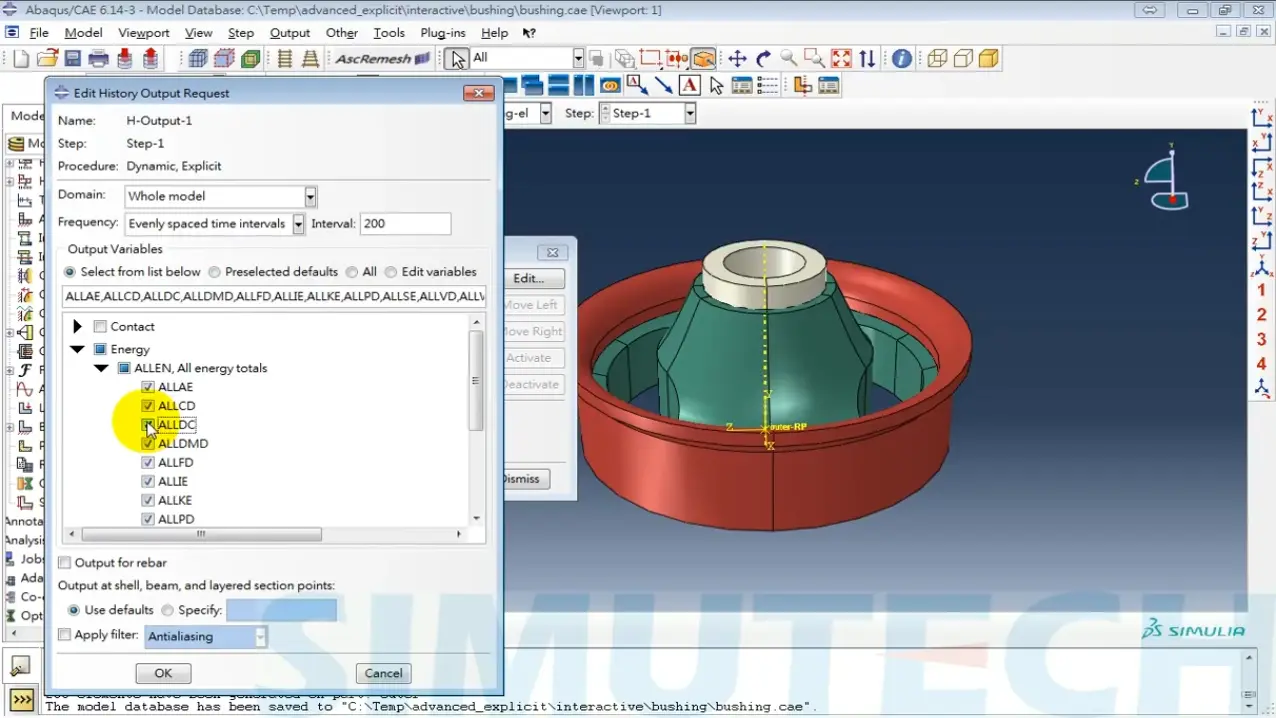Enable Output for rebar

coord(65,563)
